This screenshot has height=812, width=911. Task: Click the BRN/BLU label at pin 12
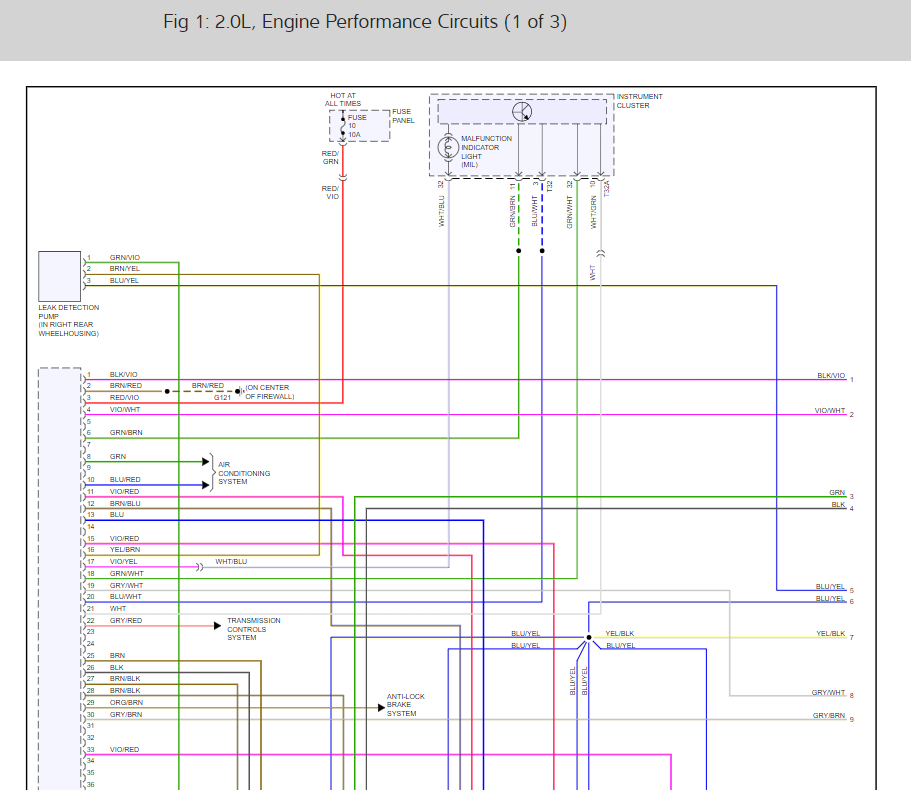click(125, 504)
